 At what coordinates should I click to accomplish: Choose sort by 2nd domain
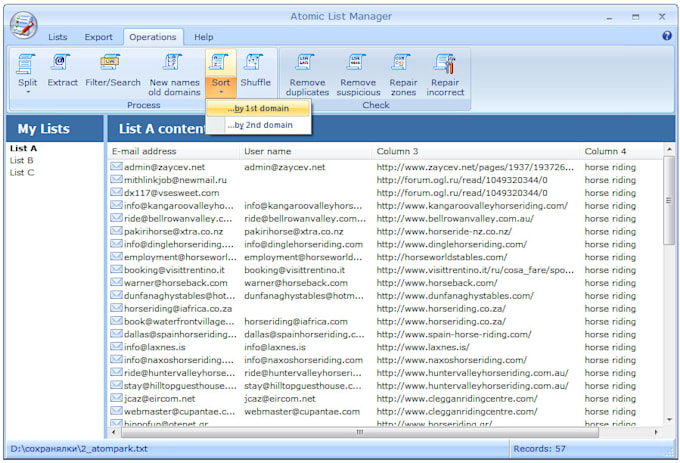[258, 125]
